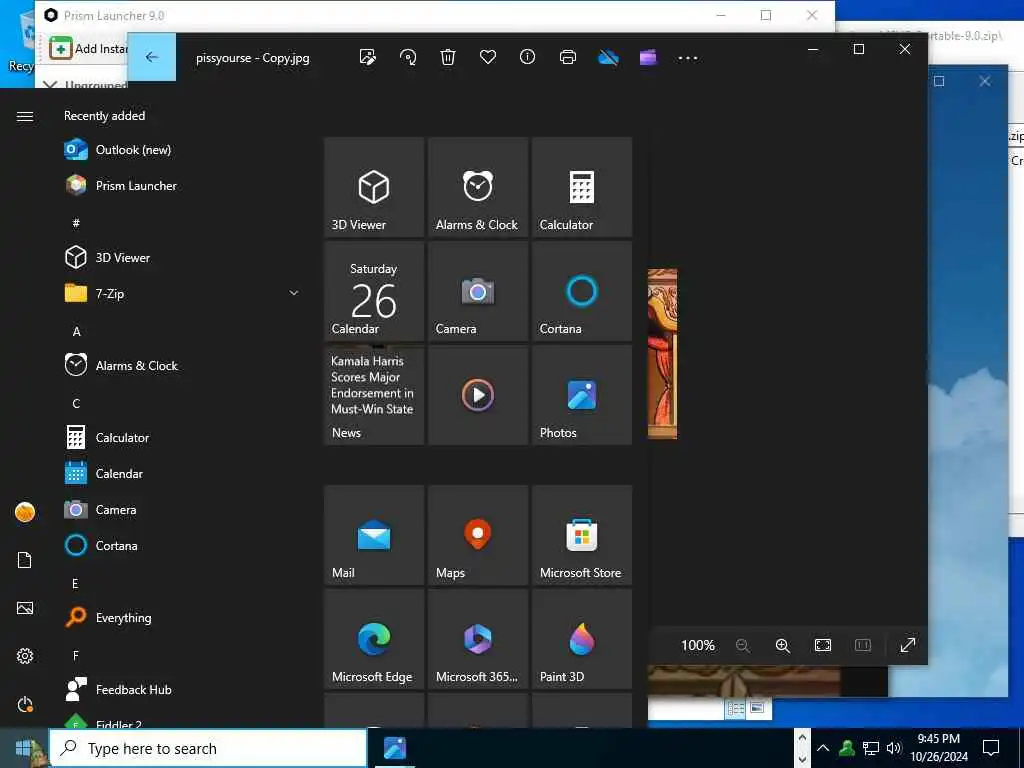Launch the Cortana tile
Viewport: 1024px width, 768px height.
coord(582,291)
